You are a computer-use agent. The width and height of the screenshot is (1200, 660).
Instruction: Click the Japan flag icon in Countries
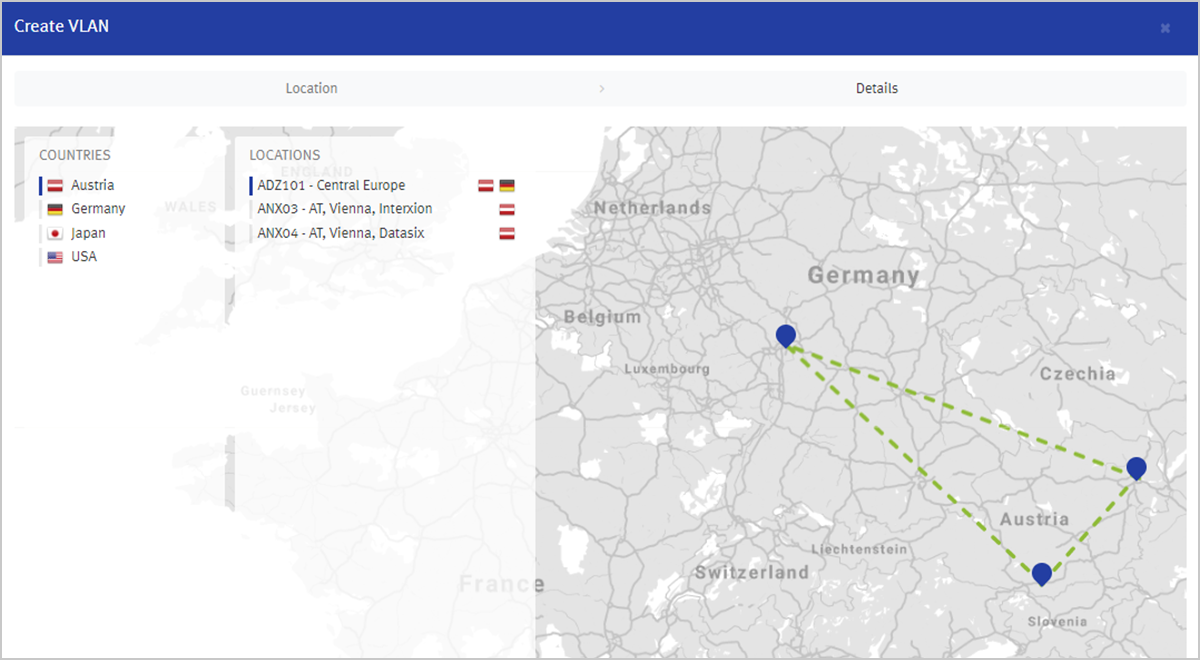point(55,233)
